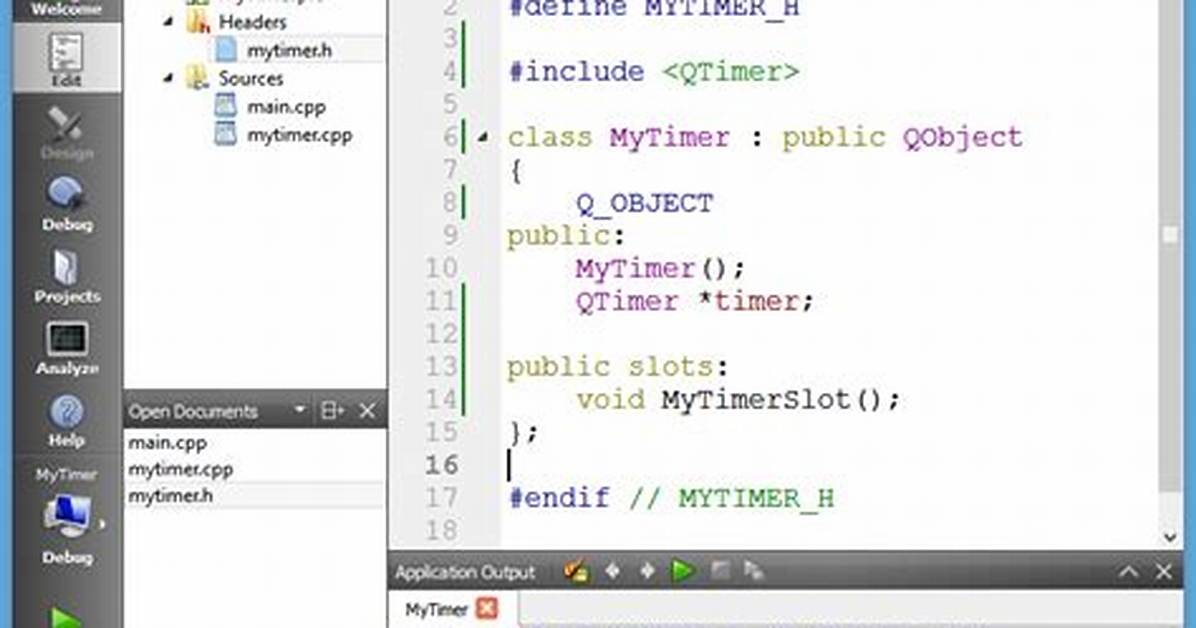This screenshot has height=628, width=1196.
Task: Split the Open Documents panel
Action: [x=333, y=411]
